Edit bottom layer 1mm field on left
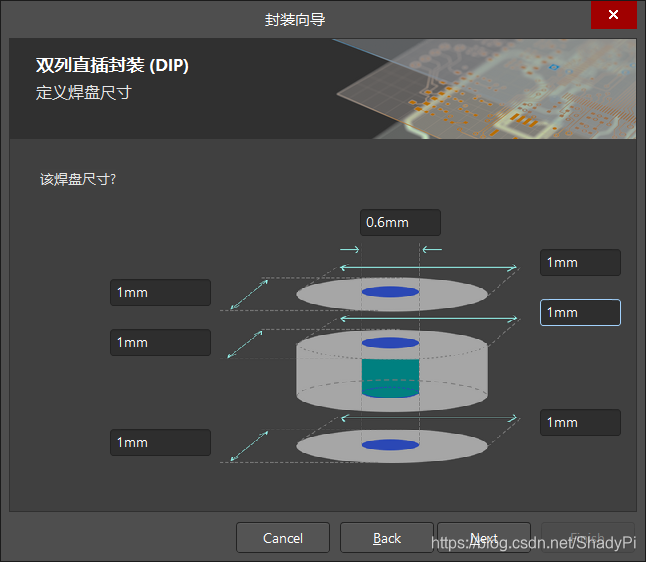Image resolution: width=646 pixels, height=562 pixels. [x=160, y=443]
